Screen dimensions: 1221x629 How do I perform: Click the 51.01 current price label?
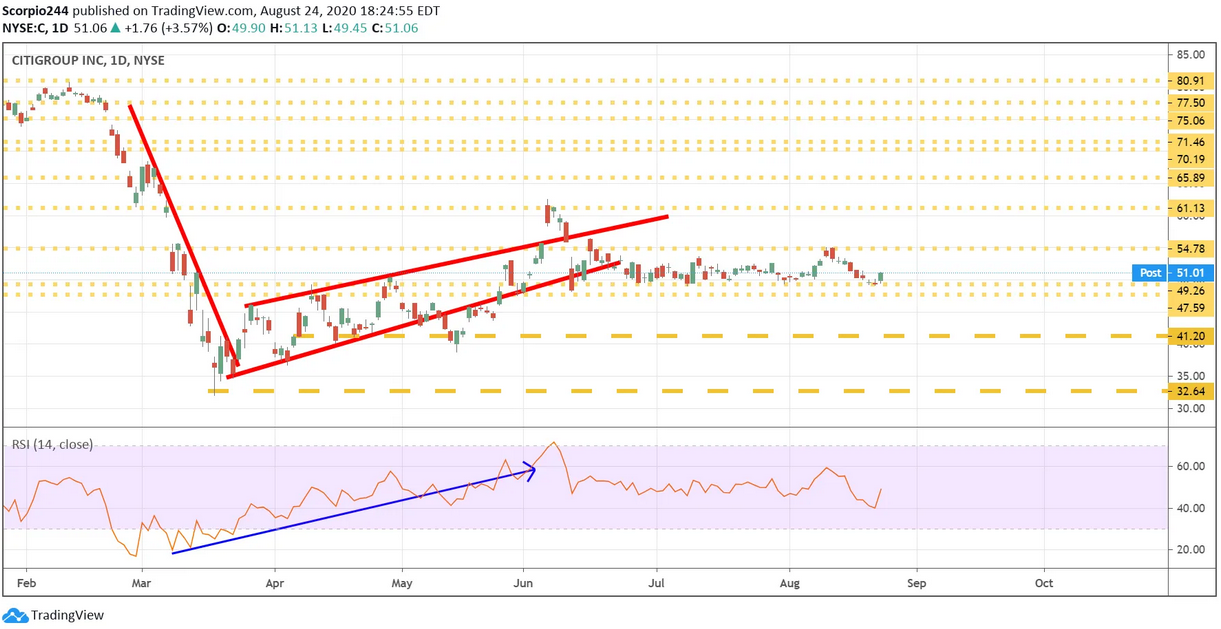pyautogui.click(x=1191, y=273)
